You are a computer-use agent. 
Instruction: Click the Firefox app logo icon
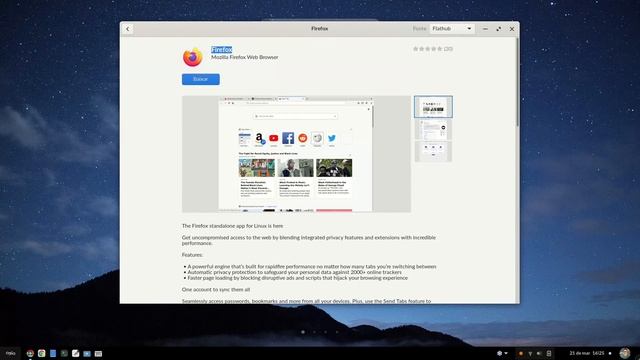click(x=193, y=57)
